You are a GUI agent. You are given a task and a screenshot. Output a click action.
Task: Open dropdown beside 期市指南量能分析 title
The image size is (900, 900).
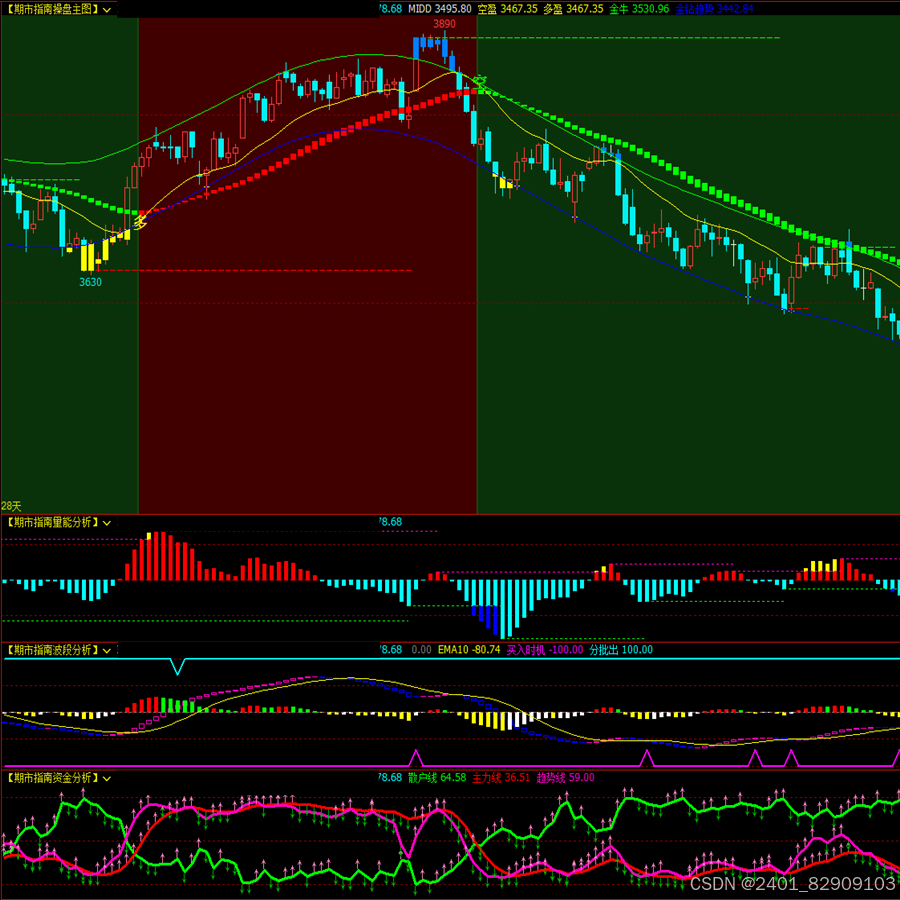[107, 522]
